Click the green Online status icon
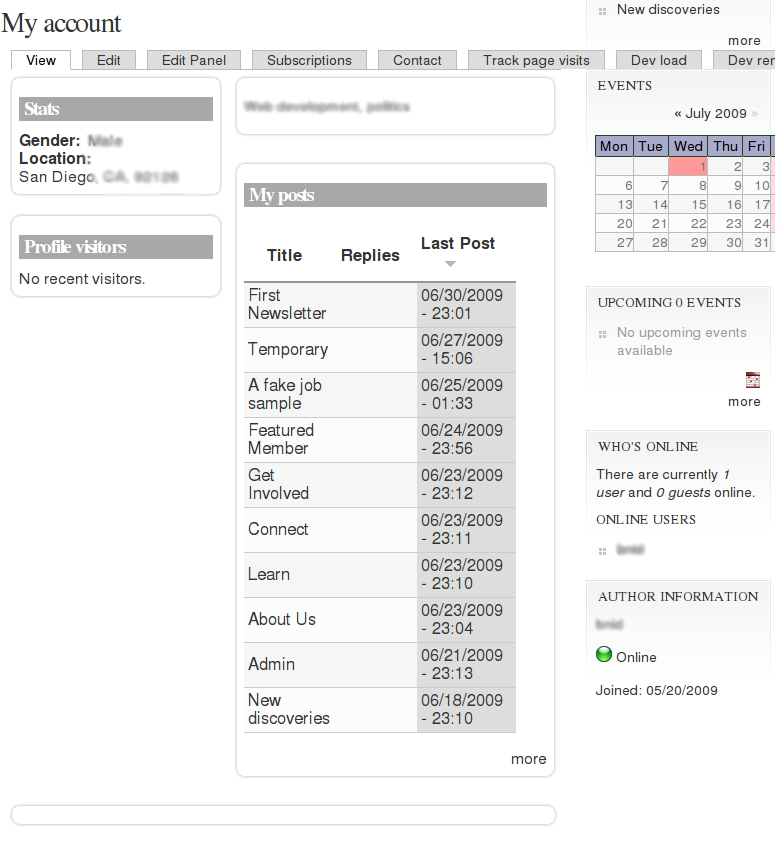 [x=604, y=654]
